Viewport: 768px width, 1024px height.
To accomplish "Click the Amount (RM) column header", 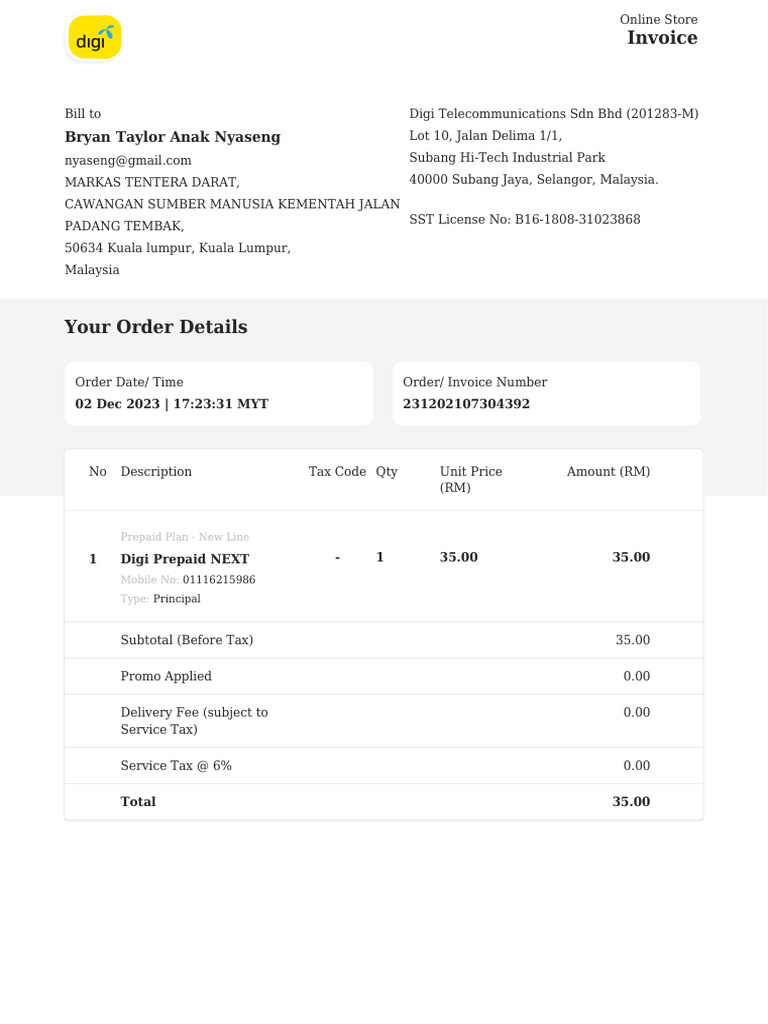I will [x=608, y=472].
